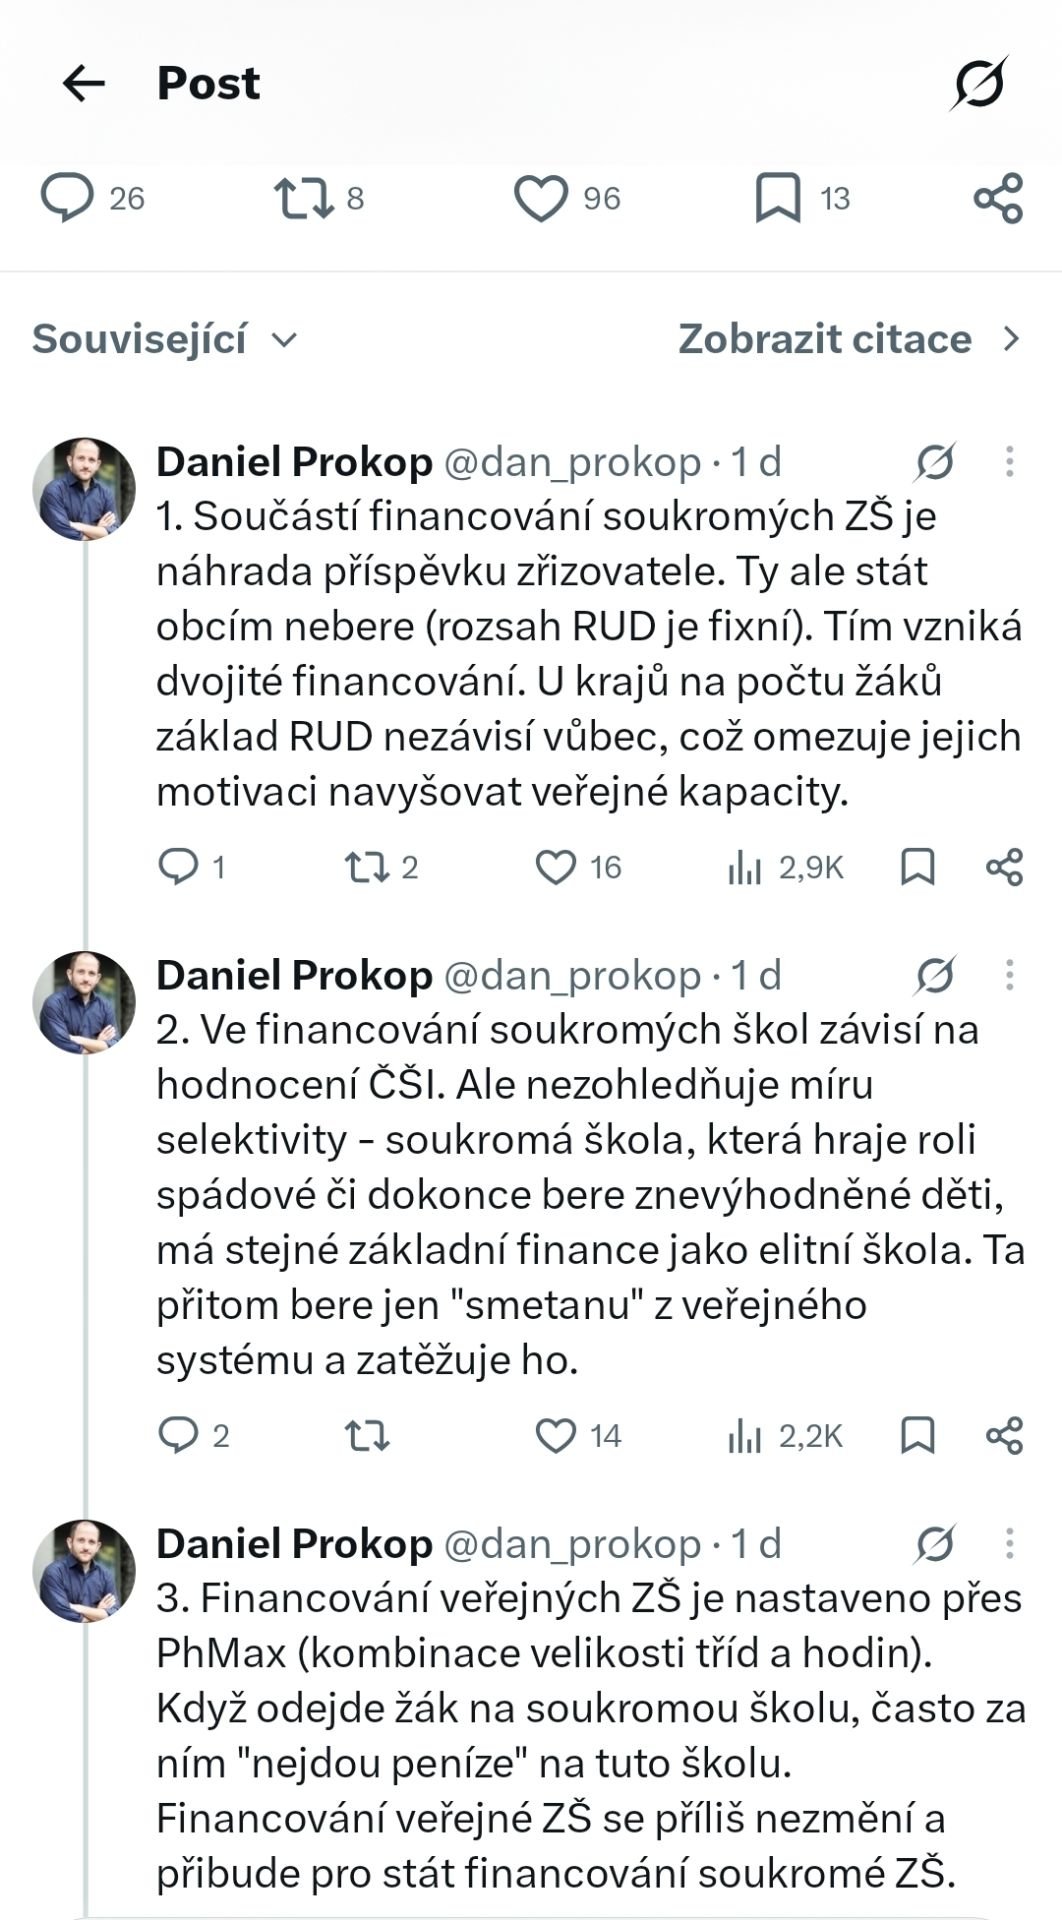Like the first reply with 16 likes
The image size is (1062, 1920).
click(x=578, y=867)
